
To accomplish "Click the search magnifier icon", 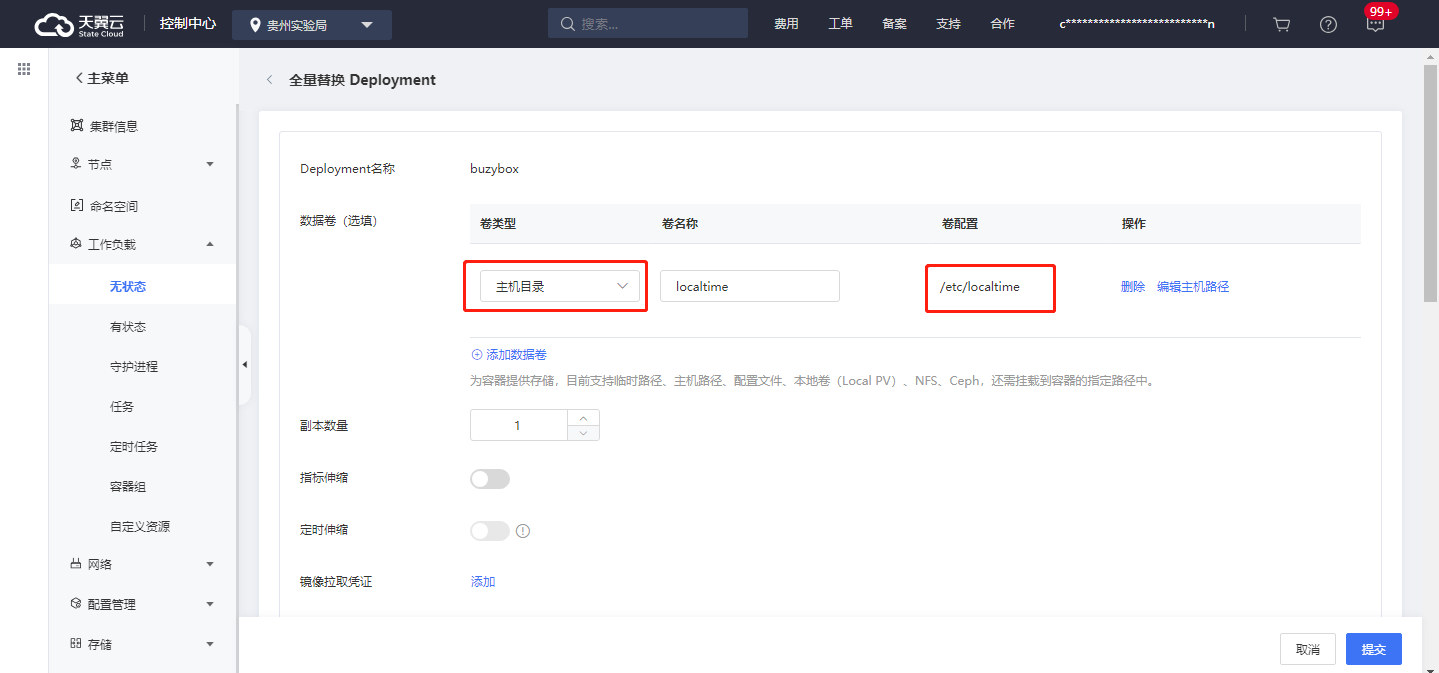I will (568, 24).
